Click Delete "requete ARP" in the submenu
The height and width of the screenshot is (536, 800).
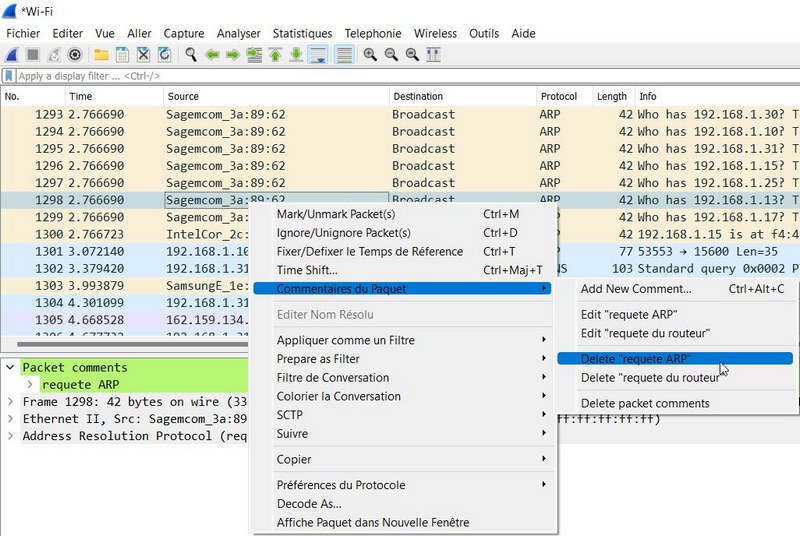point(635,359)
